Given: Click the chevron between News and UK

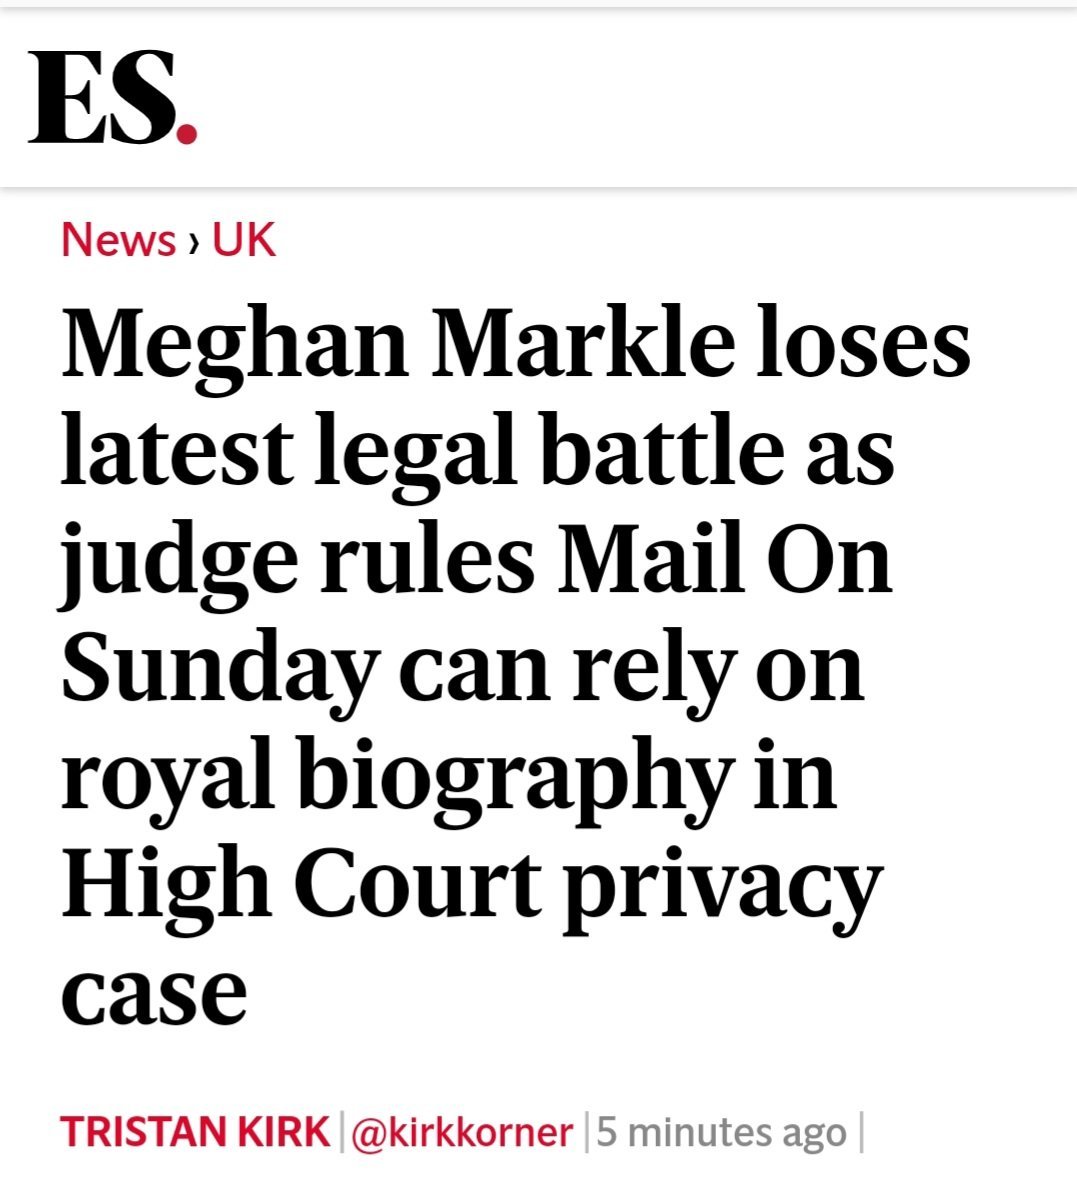Looking at the screenshot, I should tap(194, 243).
